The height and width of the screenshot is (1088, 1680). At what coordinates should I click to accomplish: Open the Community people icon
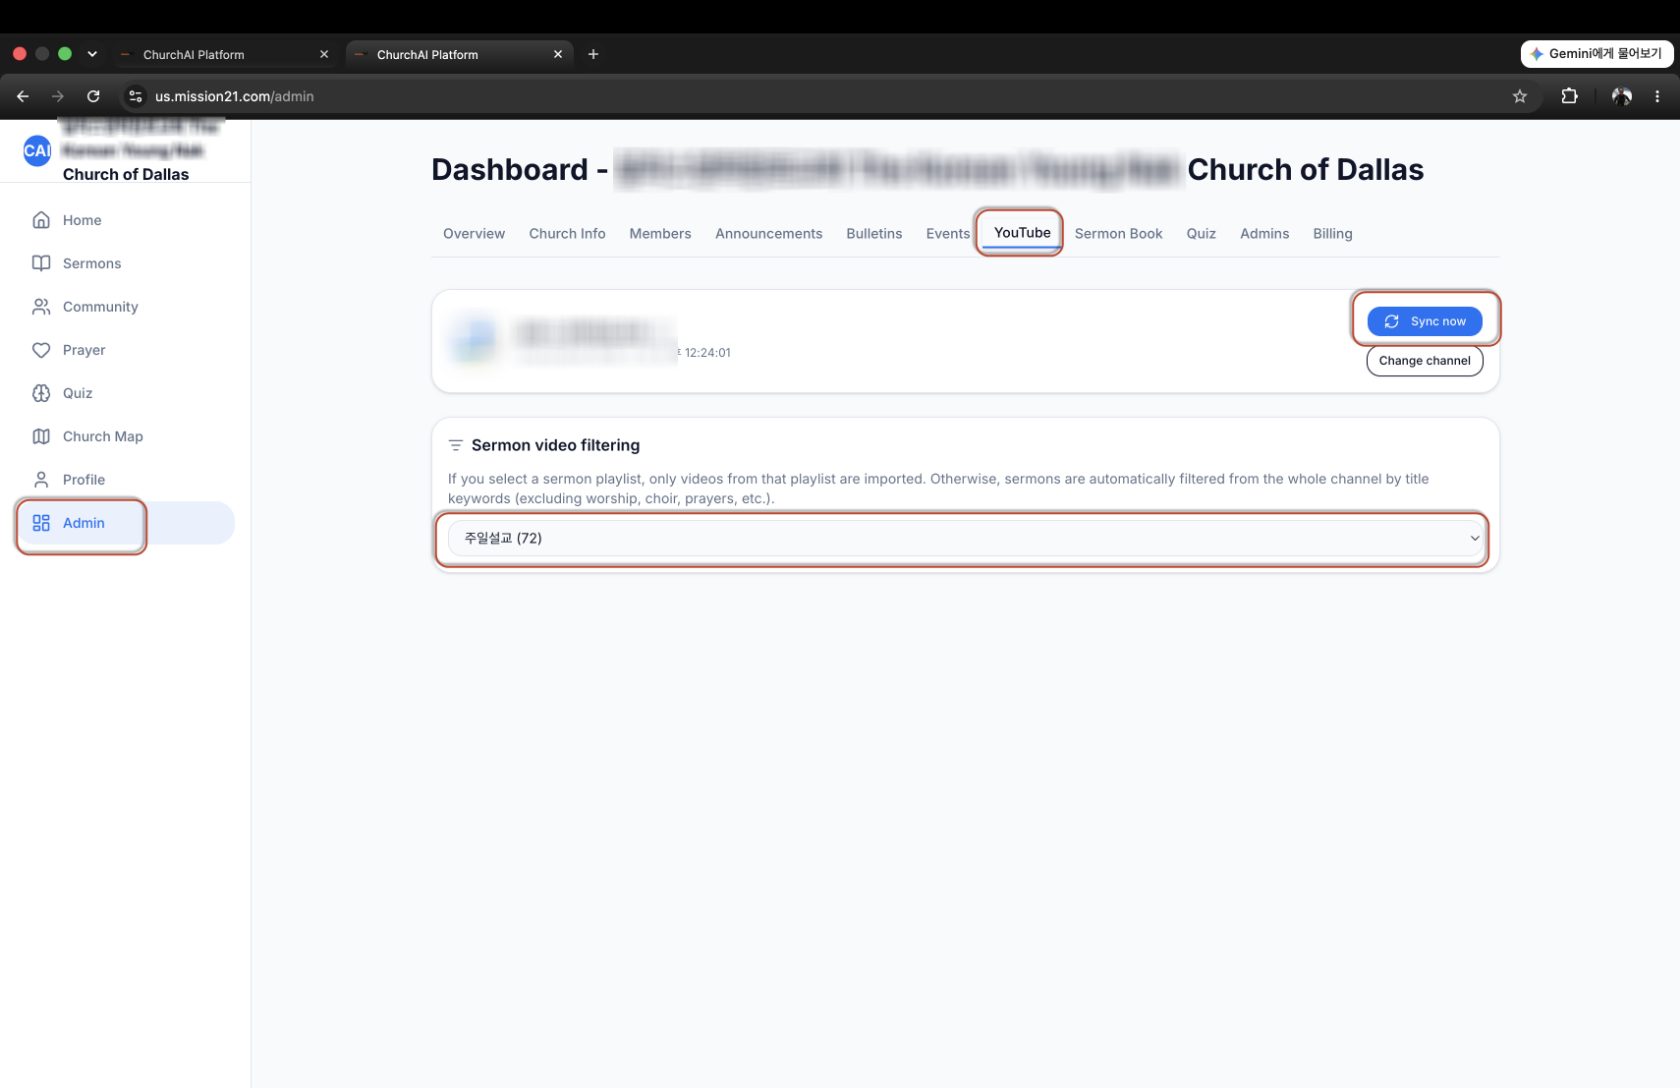[x=41, y=307]
